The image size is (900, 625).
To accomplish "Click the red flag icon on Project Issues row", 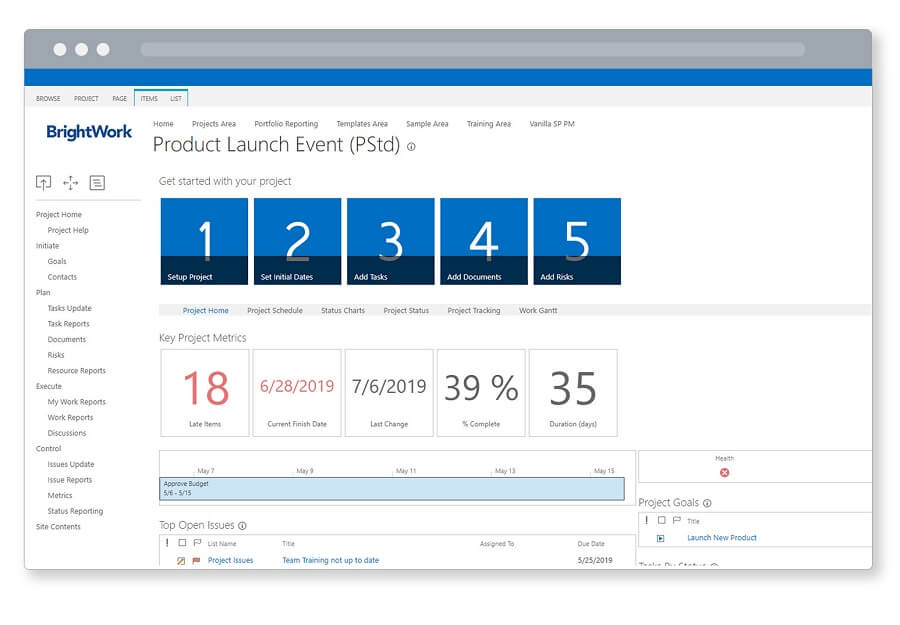I will tap(196, 561).
